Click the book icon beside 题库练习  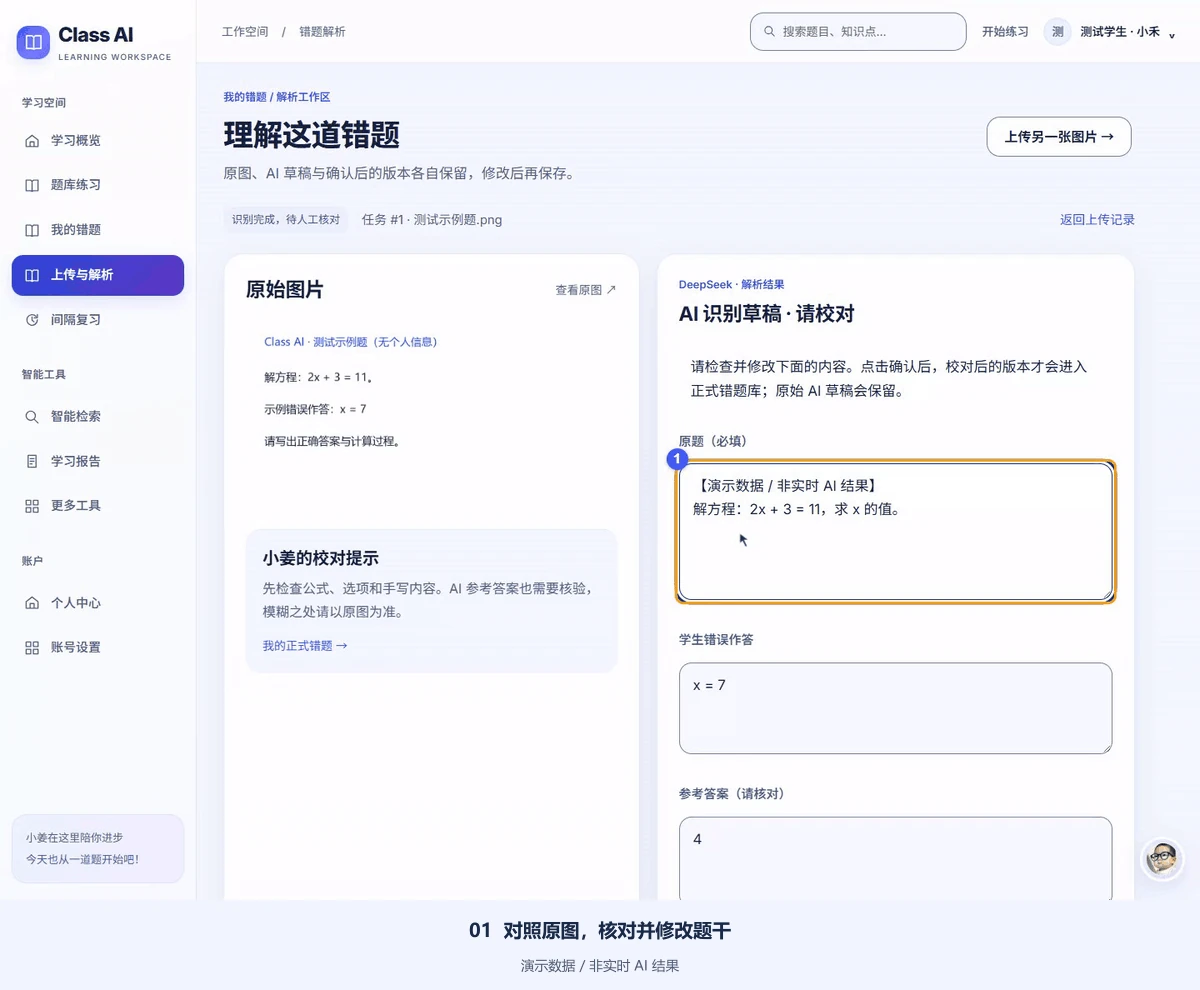(x=32, y=185)
